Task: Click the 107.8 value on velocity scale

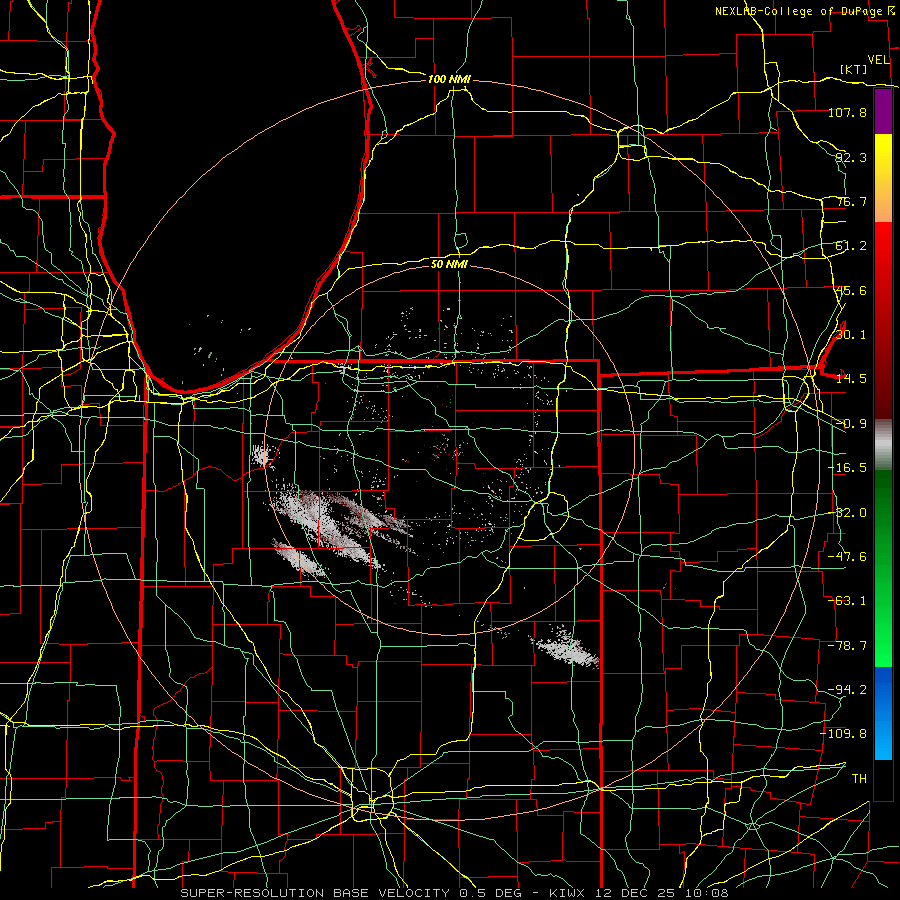Action: tap(847, 112)
